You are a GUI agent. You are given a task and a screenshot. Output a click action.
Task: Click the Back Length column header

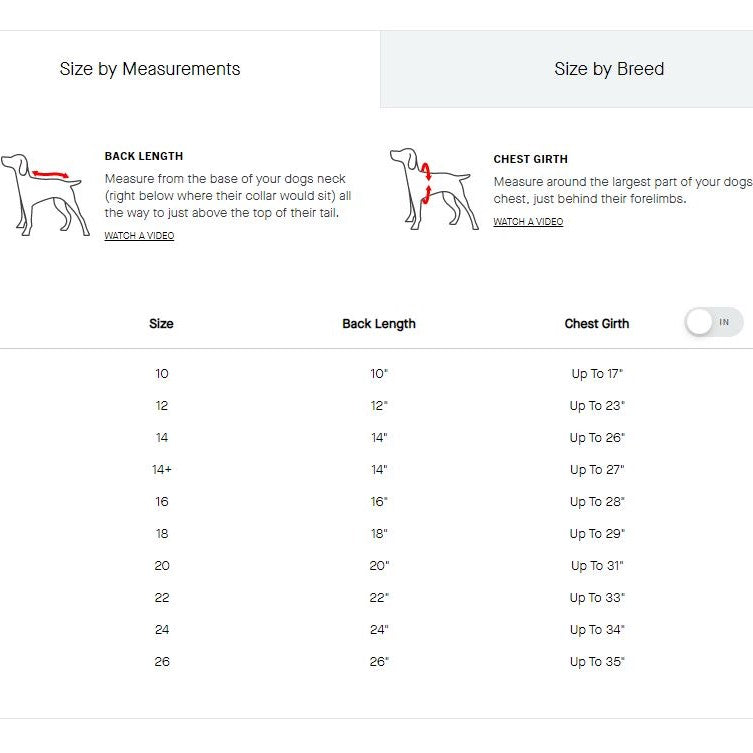click(x=379, y=324)
